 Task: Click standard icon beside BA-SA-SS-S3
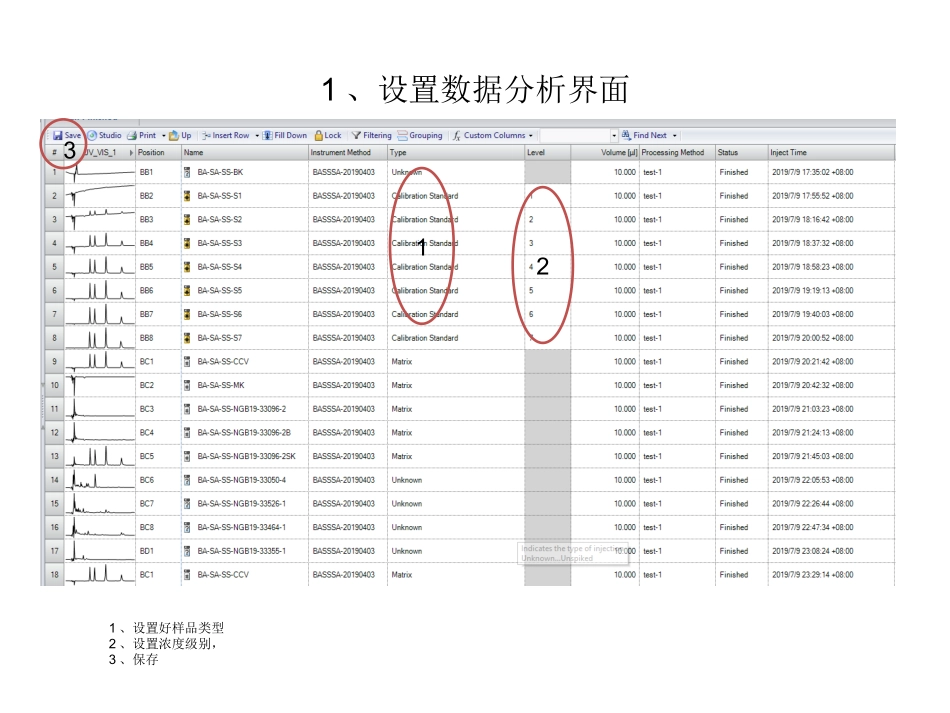[187, 244]
